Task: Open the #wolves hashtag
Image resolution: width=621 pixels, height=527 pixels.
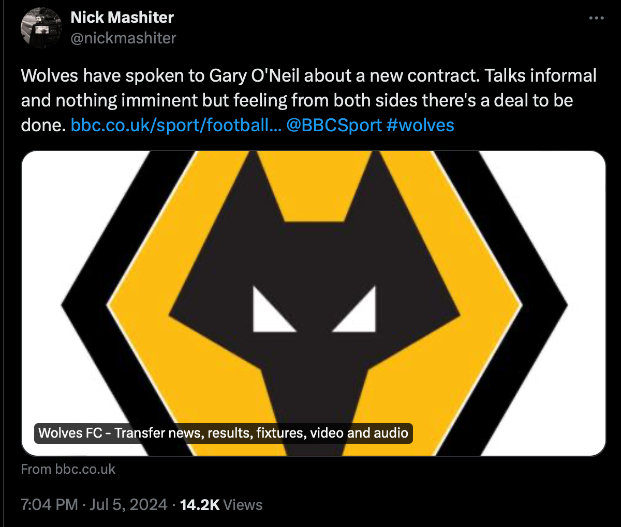Action: [x=419, y=125]
